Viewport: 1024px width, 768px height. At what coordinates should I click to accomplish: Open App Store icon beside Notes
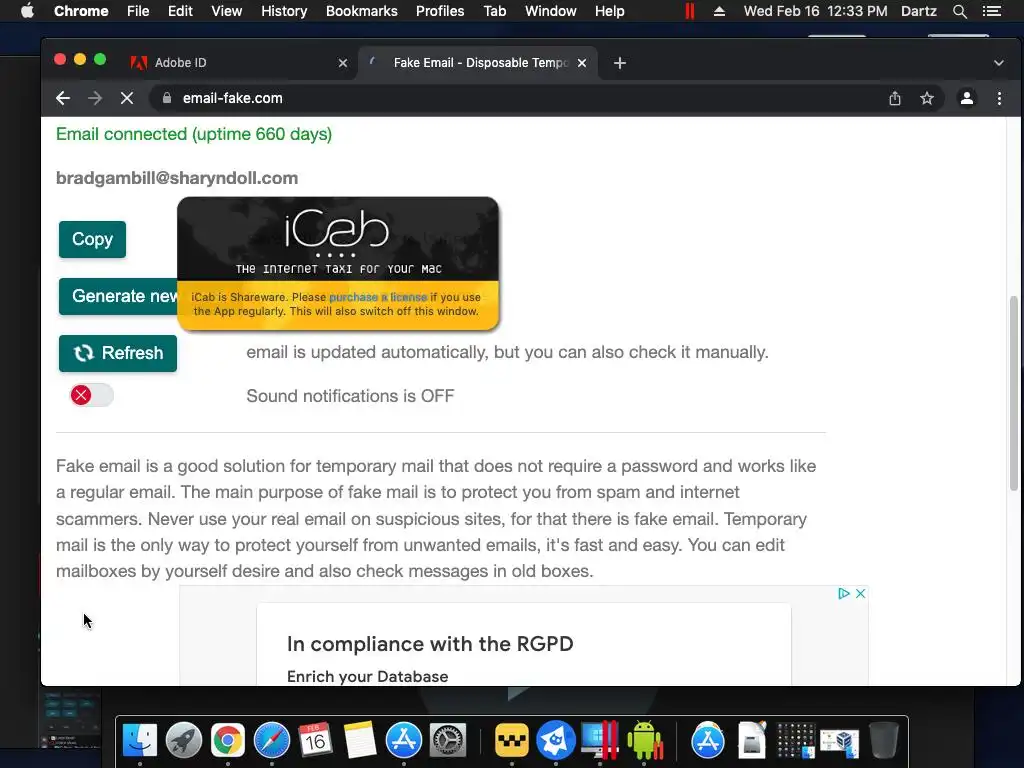tap(404, 741)
